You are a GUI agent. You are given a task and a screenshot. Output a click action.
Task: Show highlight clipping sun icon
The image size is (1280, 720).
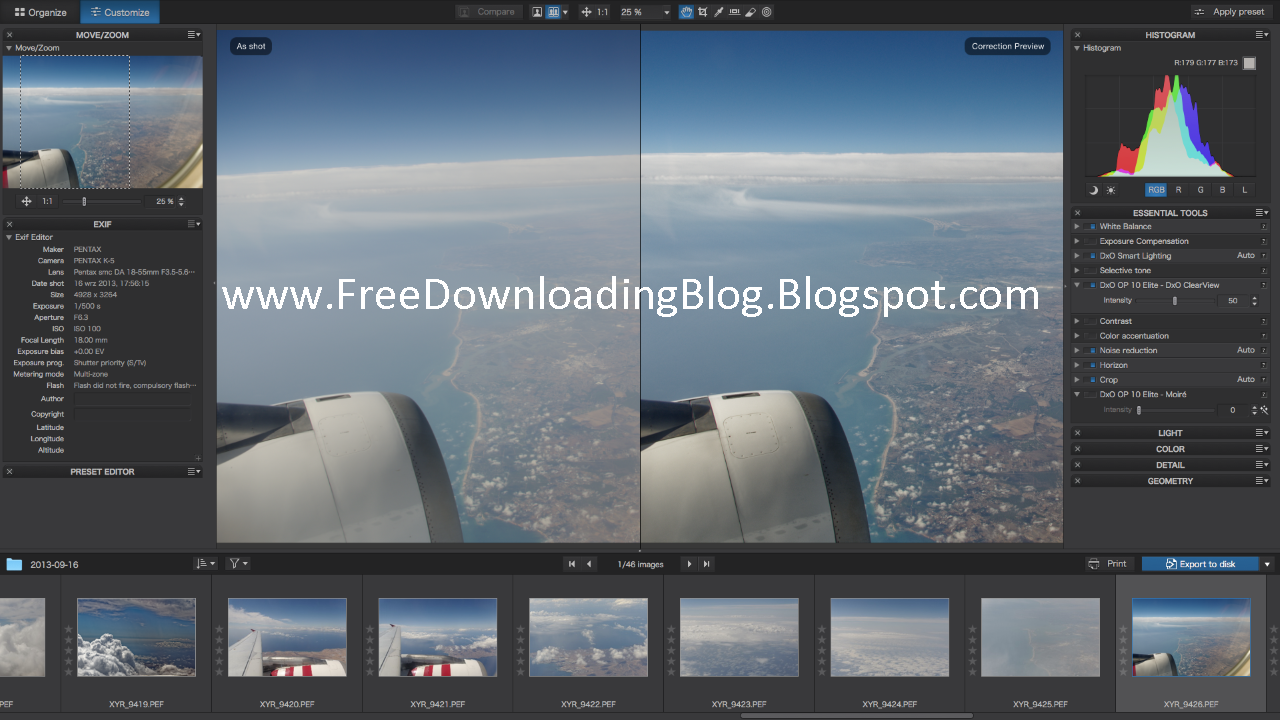pyautogui.click(x=1110, y=190)
